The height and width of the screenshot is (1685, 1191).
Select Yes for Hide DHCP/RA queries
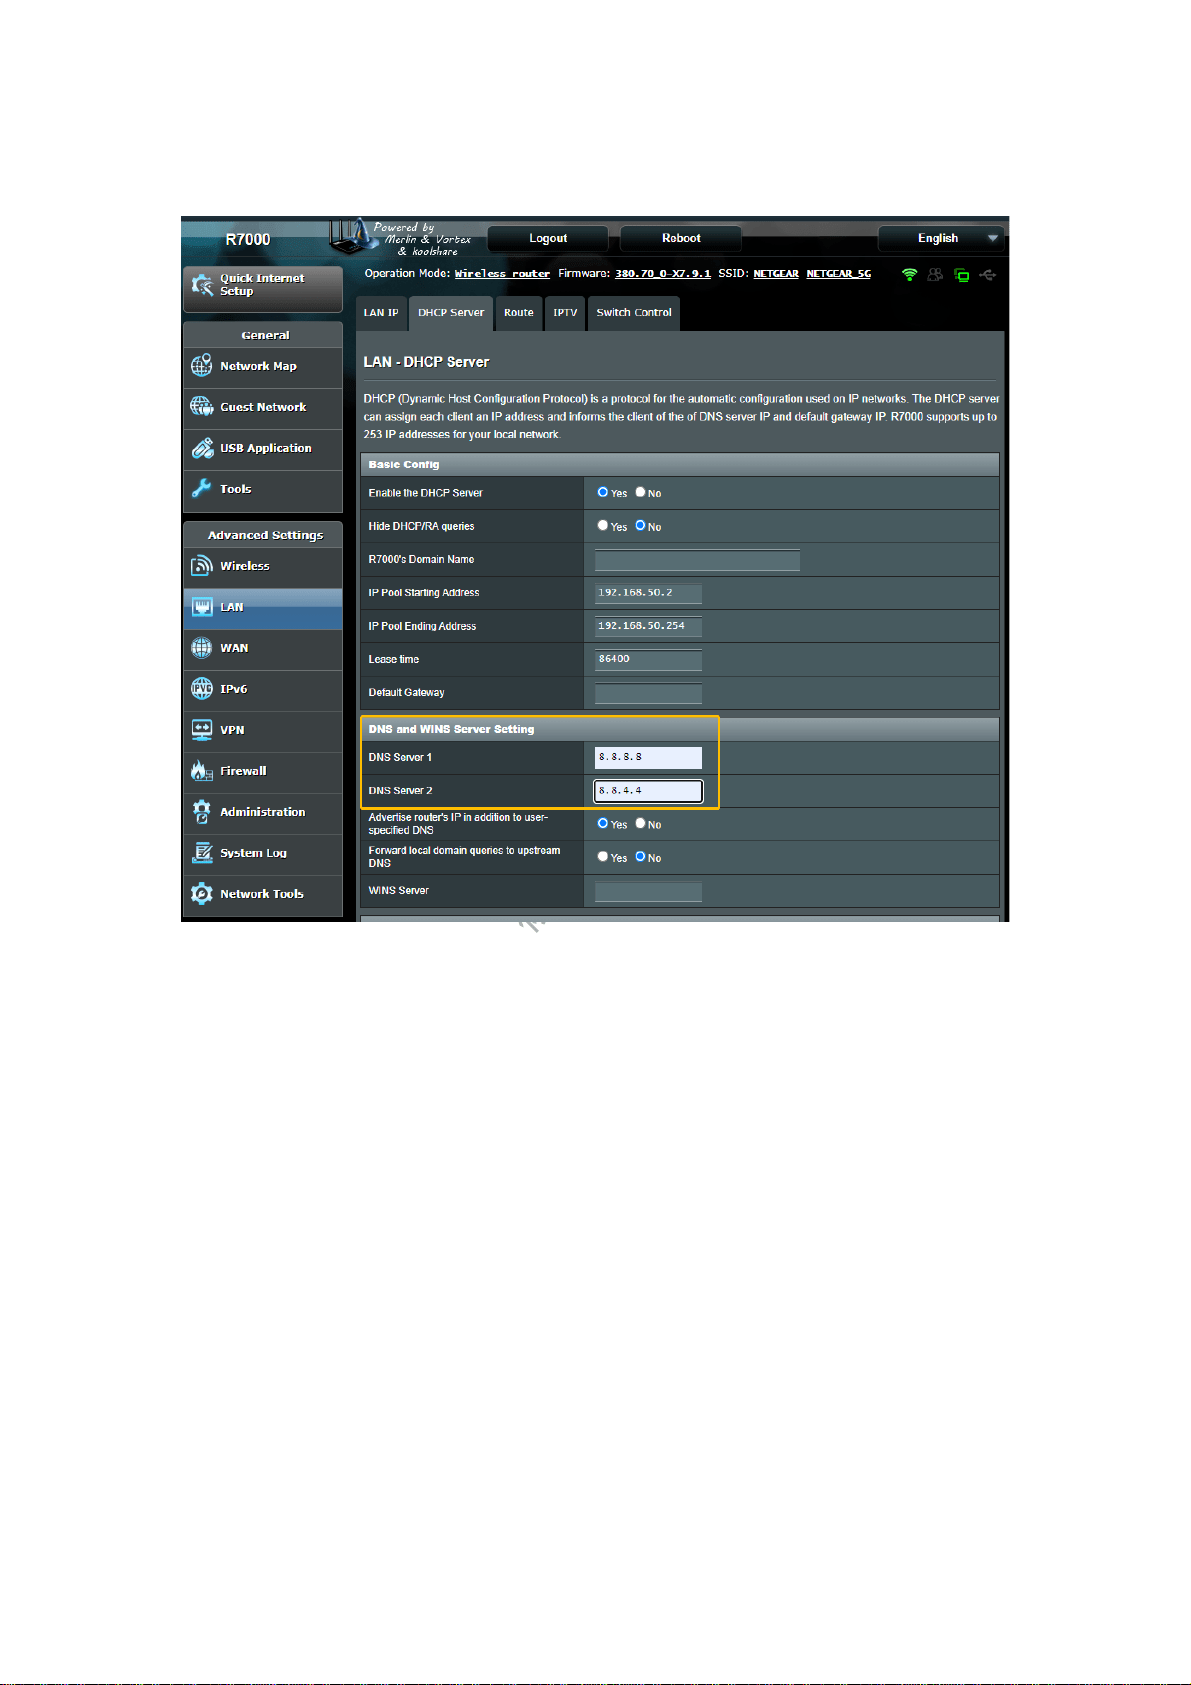(x=603, y=525)
